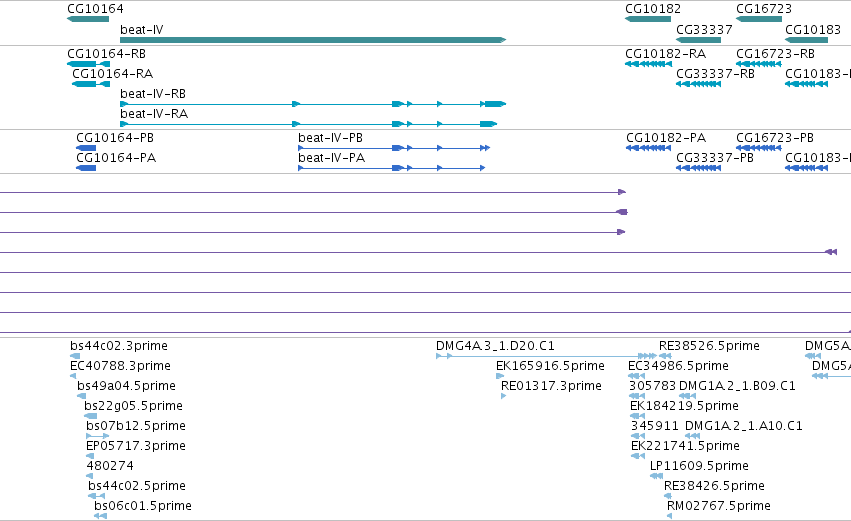Select EST bs06c01.5prime

[x=100, y=516]
